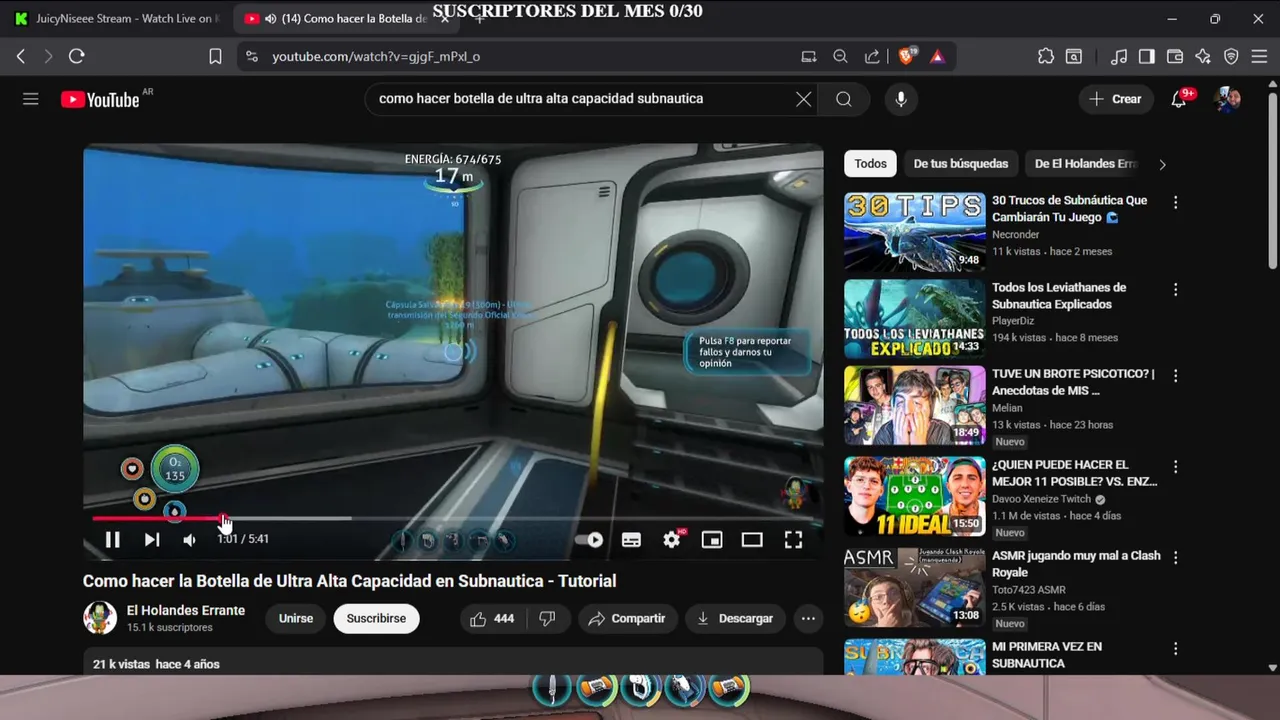Open the YouTube guide hamburger menu
Image resolution: width=1280 pixels, height=720 pixels.
(x=31, y=99)
